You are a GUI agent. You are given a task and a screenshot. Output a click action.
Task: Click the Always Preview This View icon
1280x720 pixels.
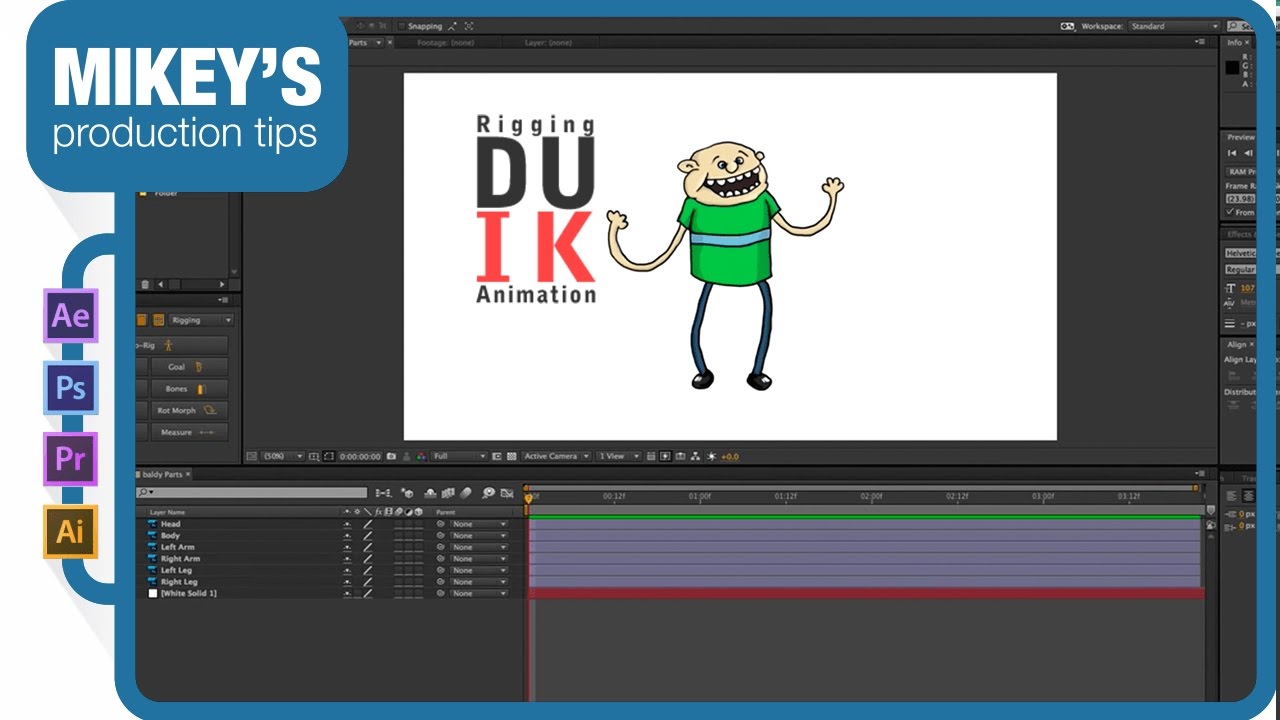pyautogui.click(x=250, y=456)
